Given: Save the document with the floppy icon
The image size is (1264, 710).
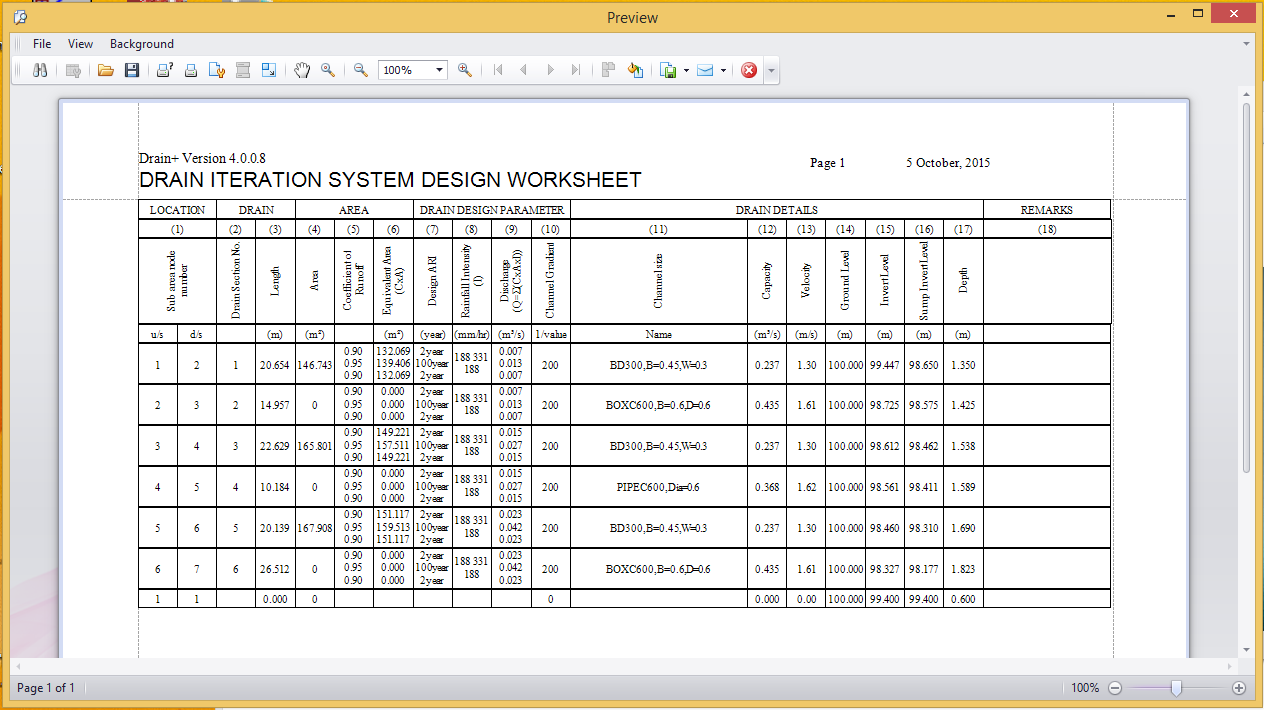Looking at the screenshot, I should click(131, 70).
